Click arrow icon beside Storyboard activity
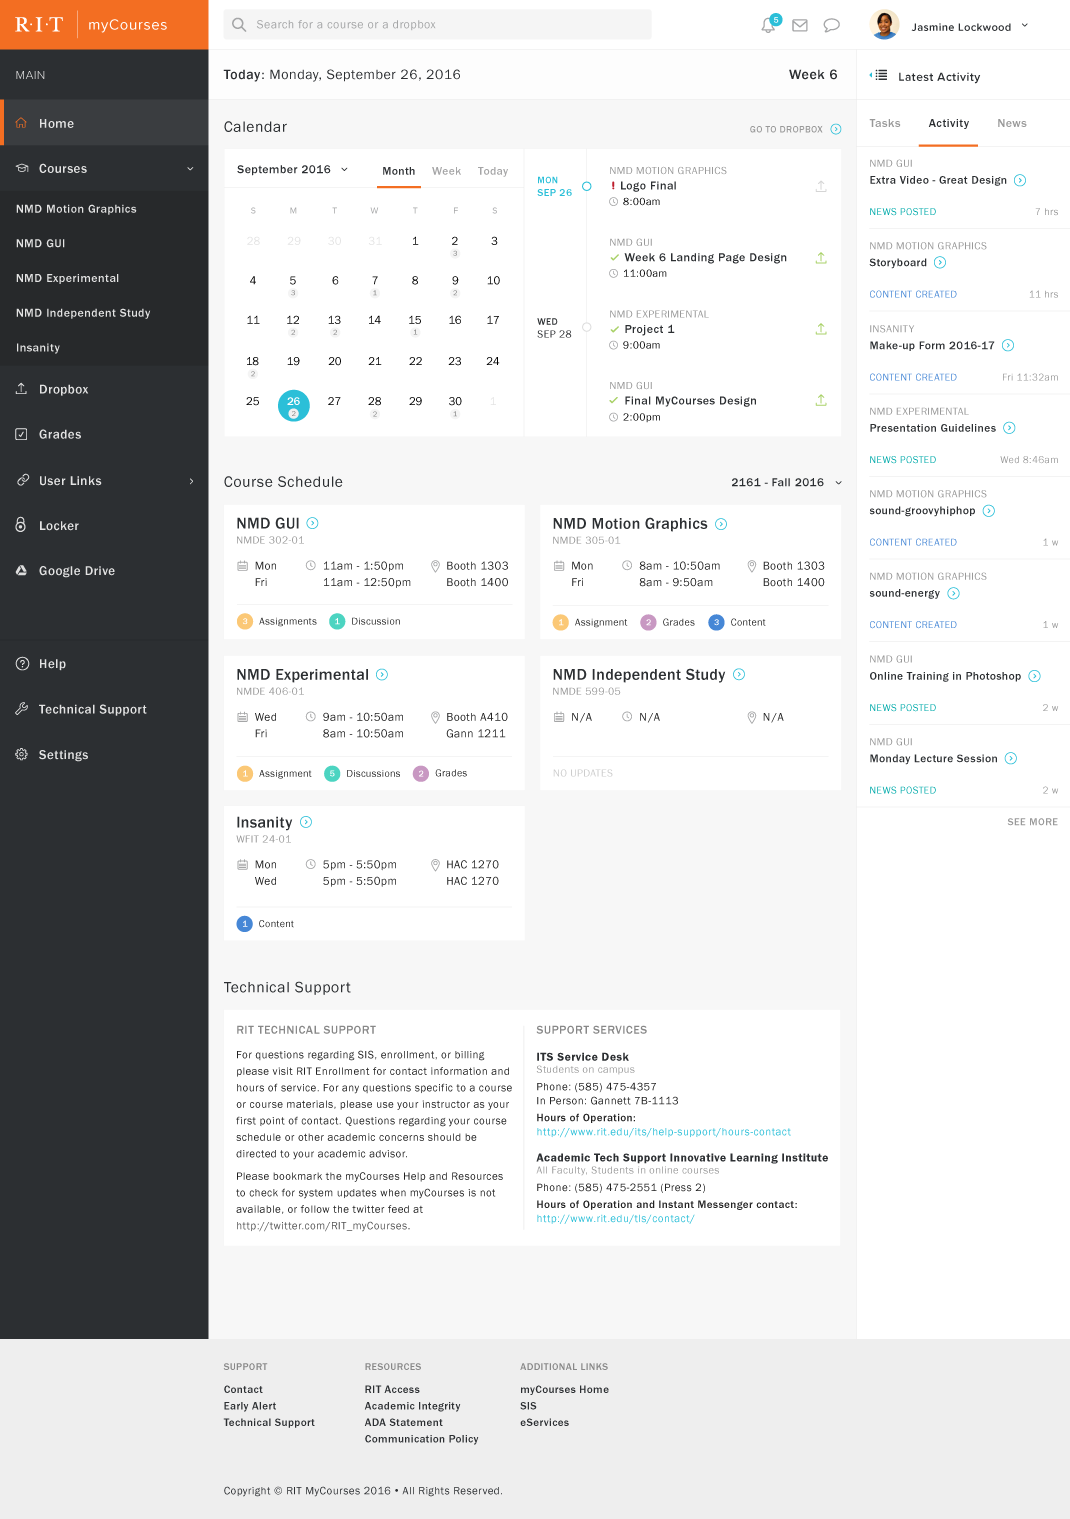The height and width of the screenshot is (1519, 1070). [940, 263]
